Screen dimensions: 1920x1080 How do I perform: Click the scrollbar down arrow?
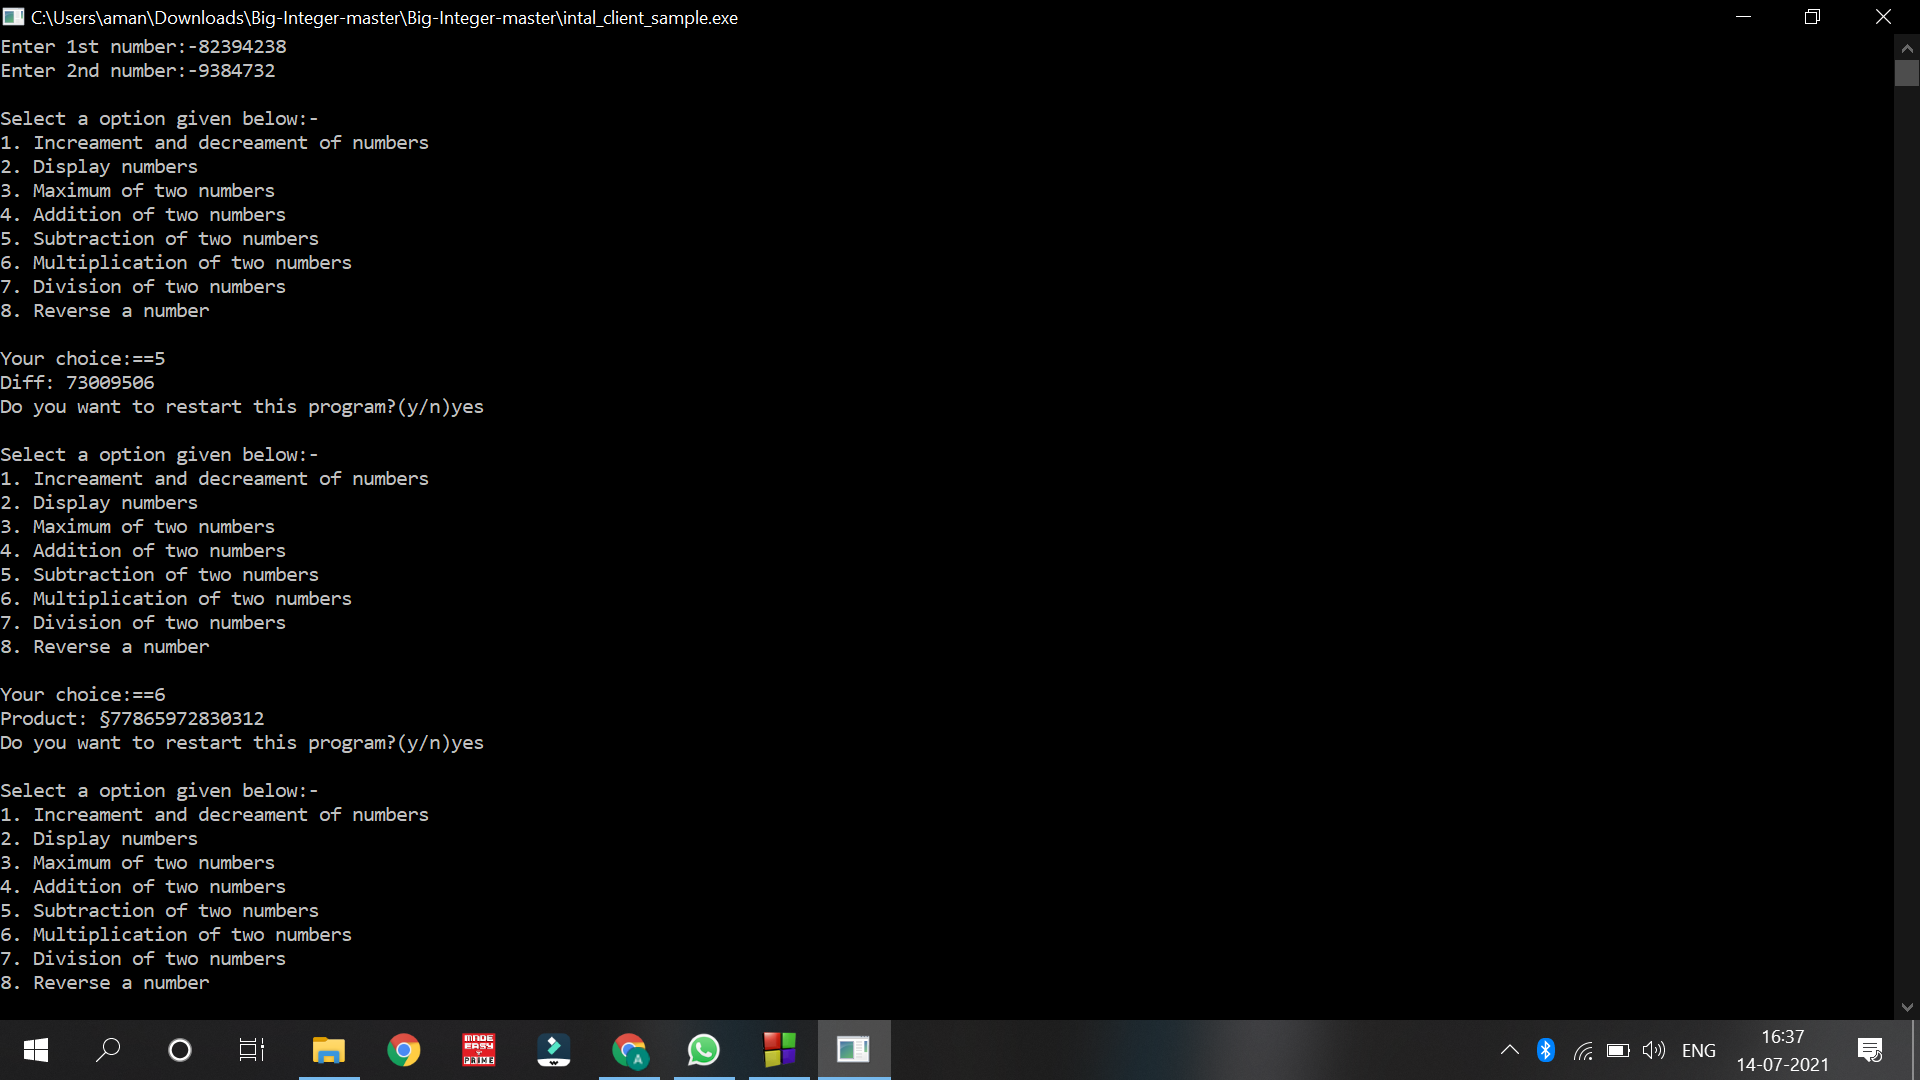click(1906, 1008)
